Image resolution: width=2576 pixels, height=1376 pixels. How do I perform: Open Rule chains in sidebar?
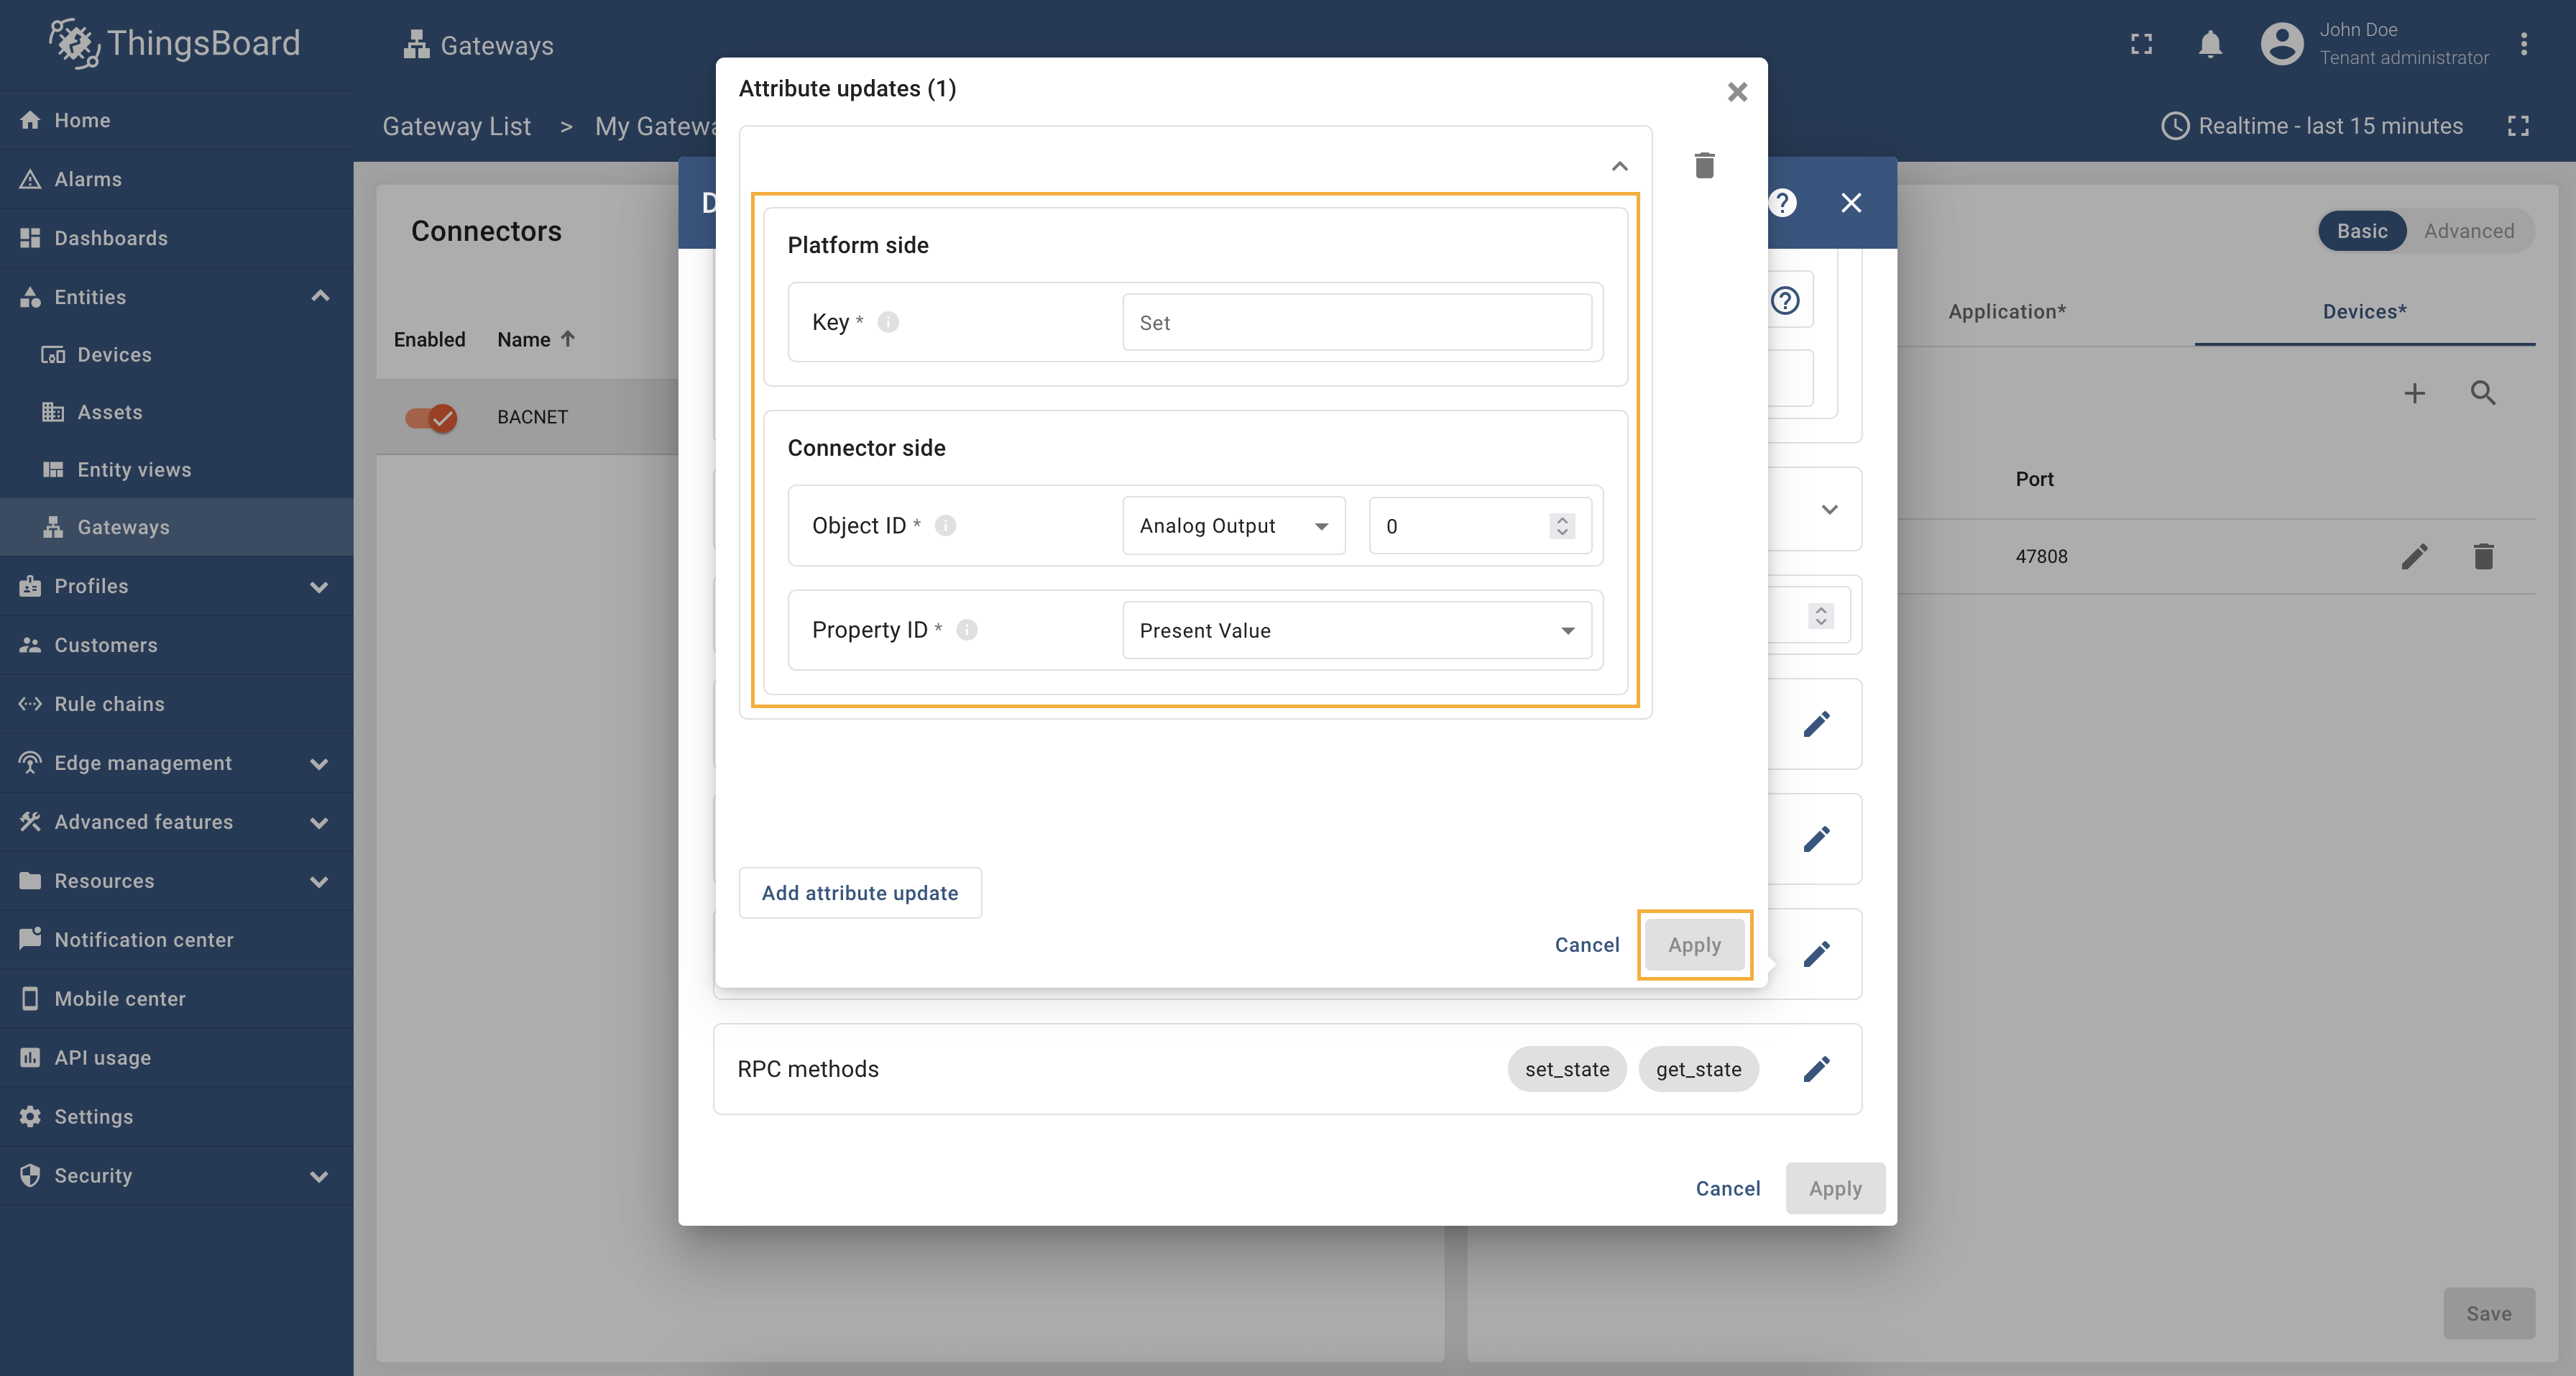[x=109, y=703]
